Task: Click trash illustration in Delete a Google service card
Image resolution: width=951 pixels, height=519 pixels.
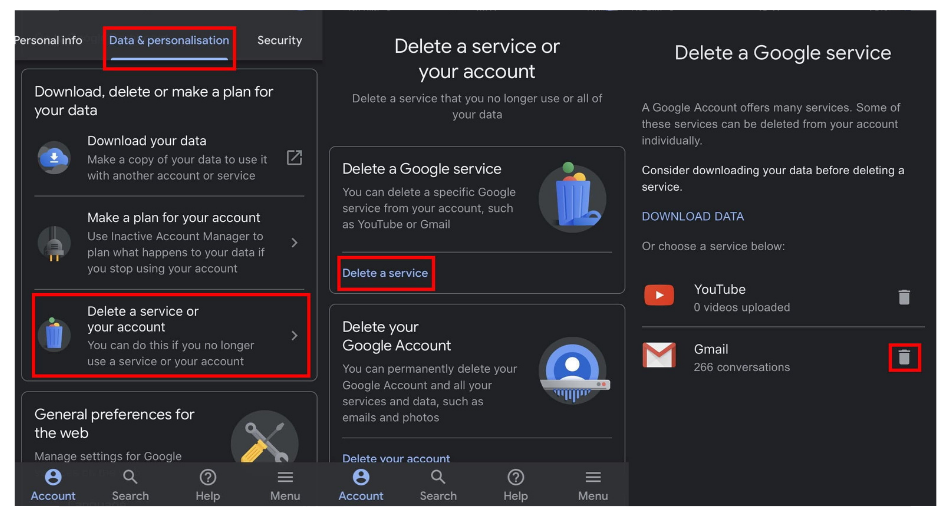Action: tap(572, 198)
